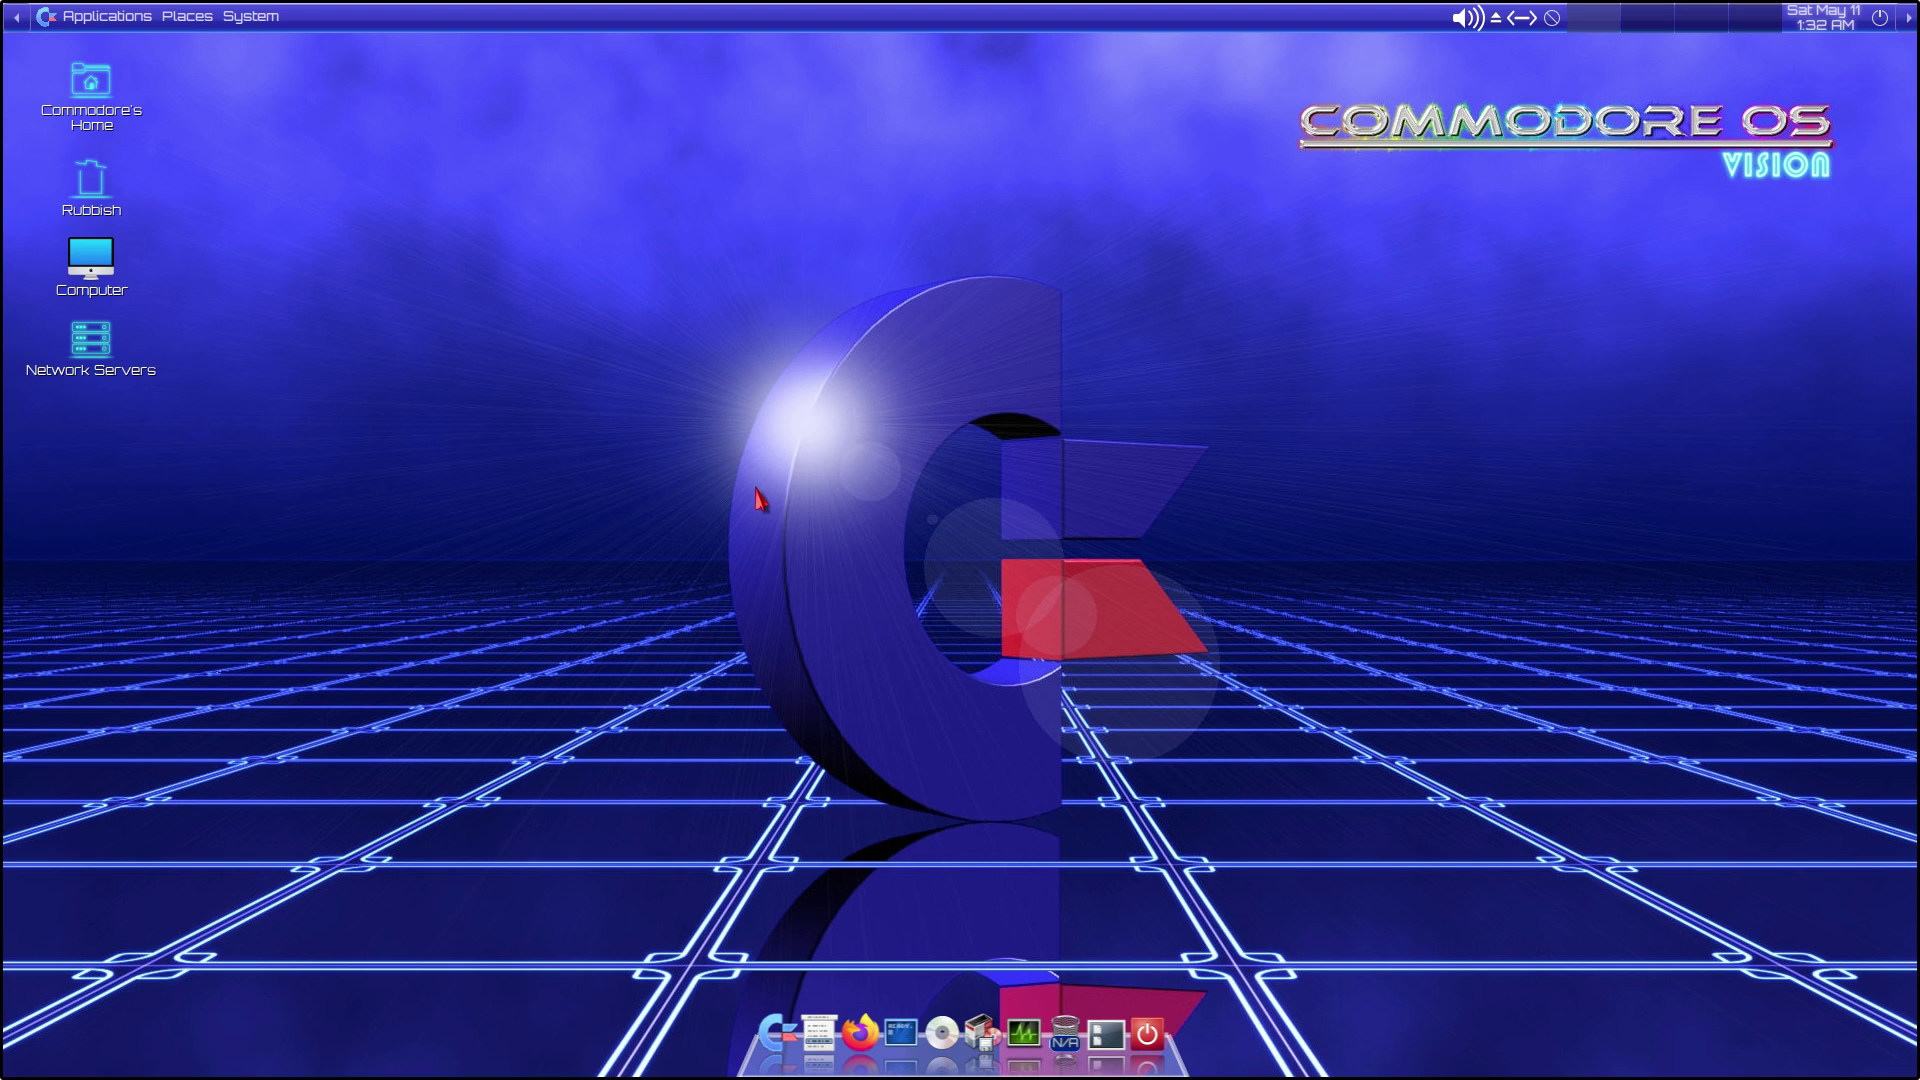Click the blocked status indicator in the tray
Image resolution: width=1920 pixels, height=1080 pixels.
point(1551,16)
